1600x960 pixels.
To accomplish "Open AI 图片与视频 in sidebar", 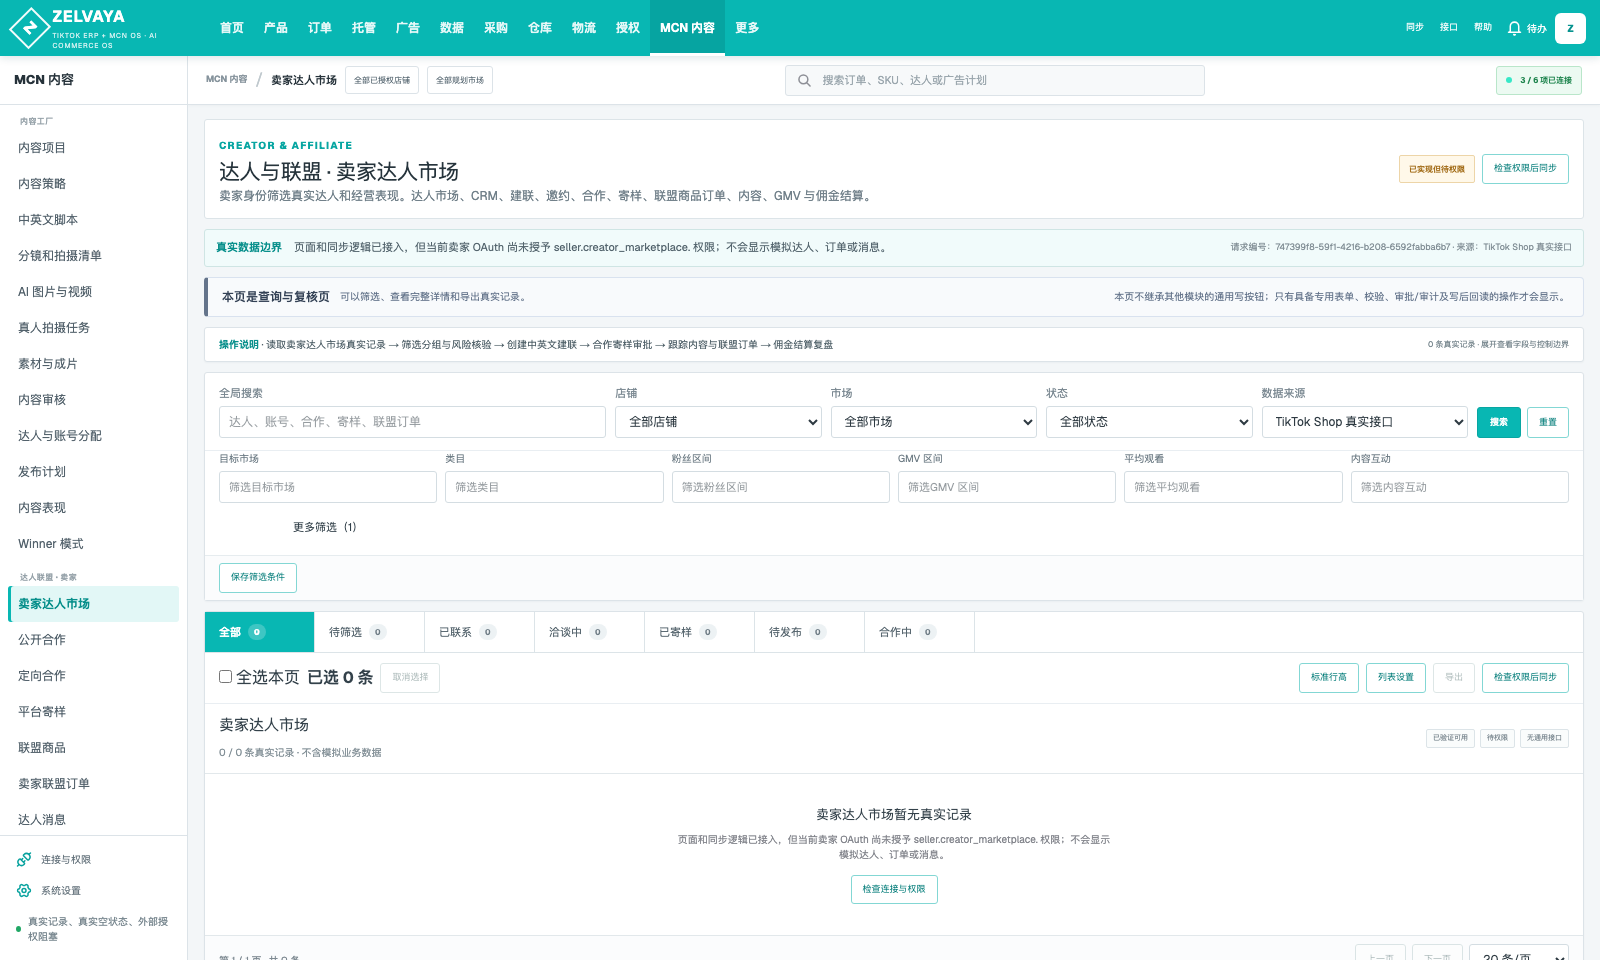I will click(x=93, y=292).
